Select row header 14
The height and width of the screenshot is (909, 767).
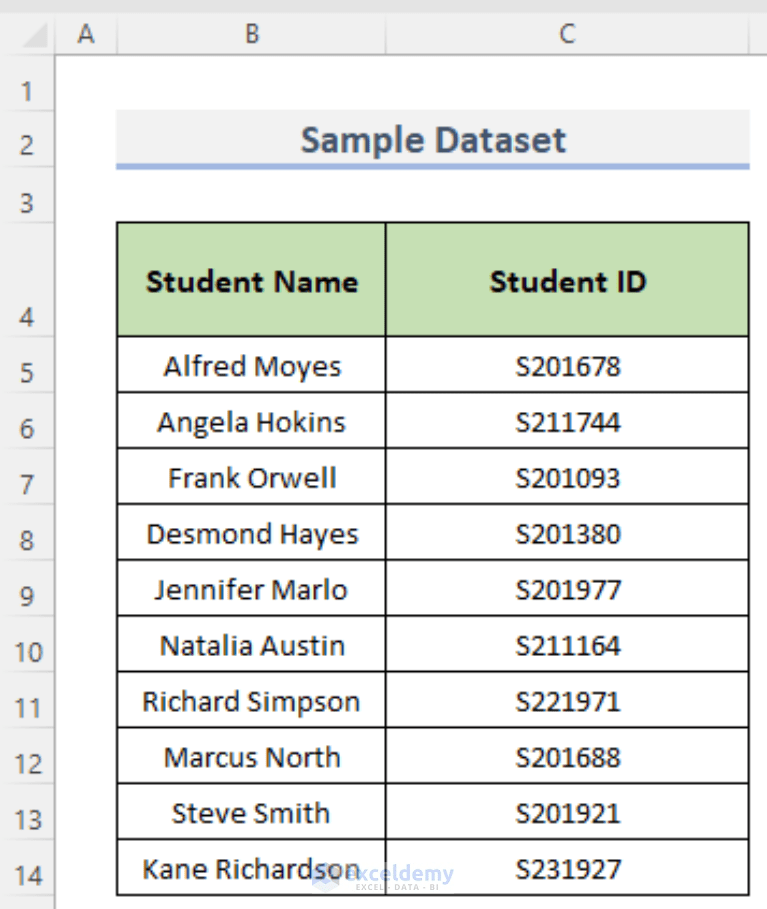pos(29,874)
